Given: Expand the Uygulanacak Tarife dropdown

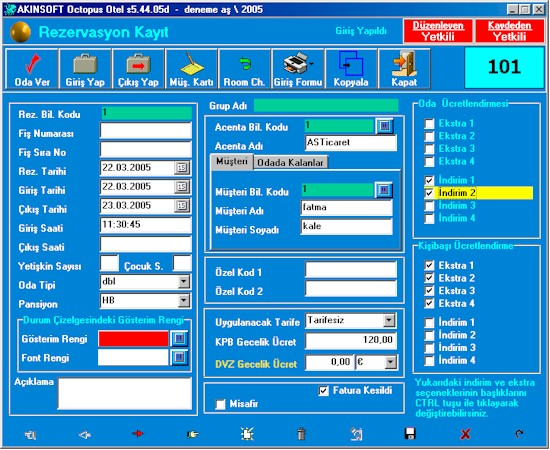Looking at the screenshot, I should 389,320.
